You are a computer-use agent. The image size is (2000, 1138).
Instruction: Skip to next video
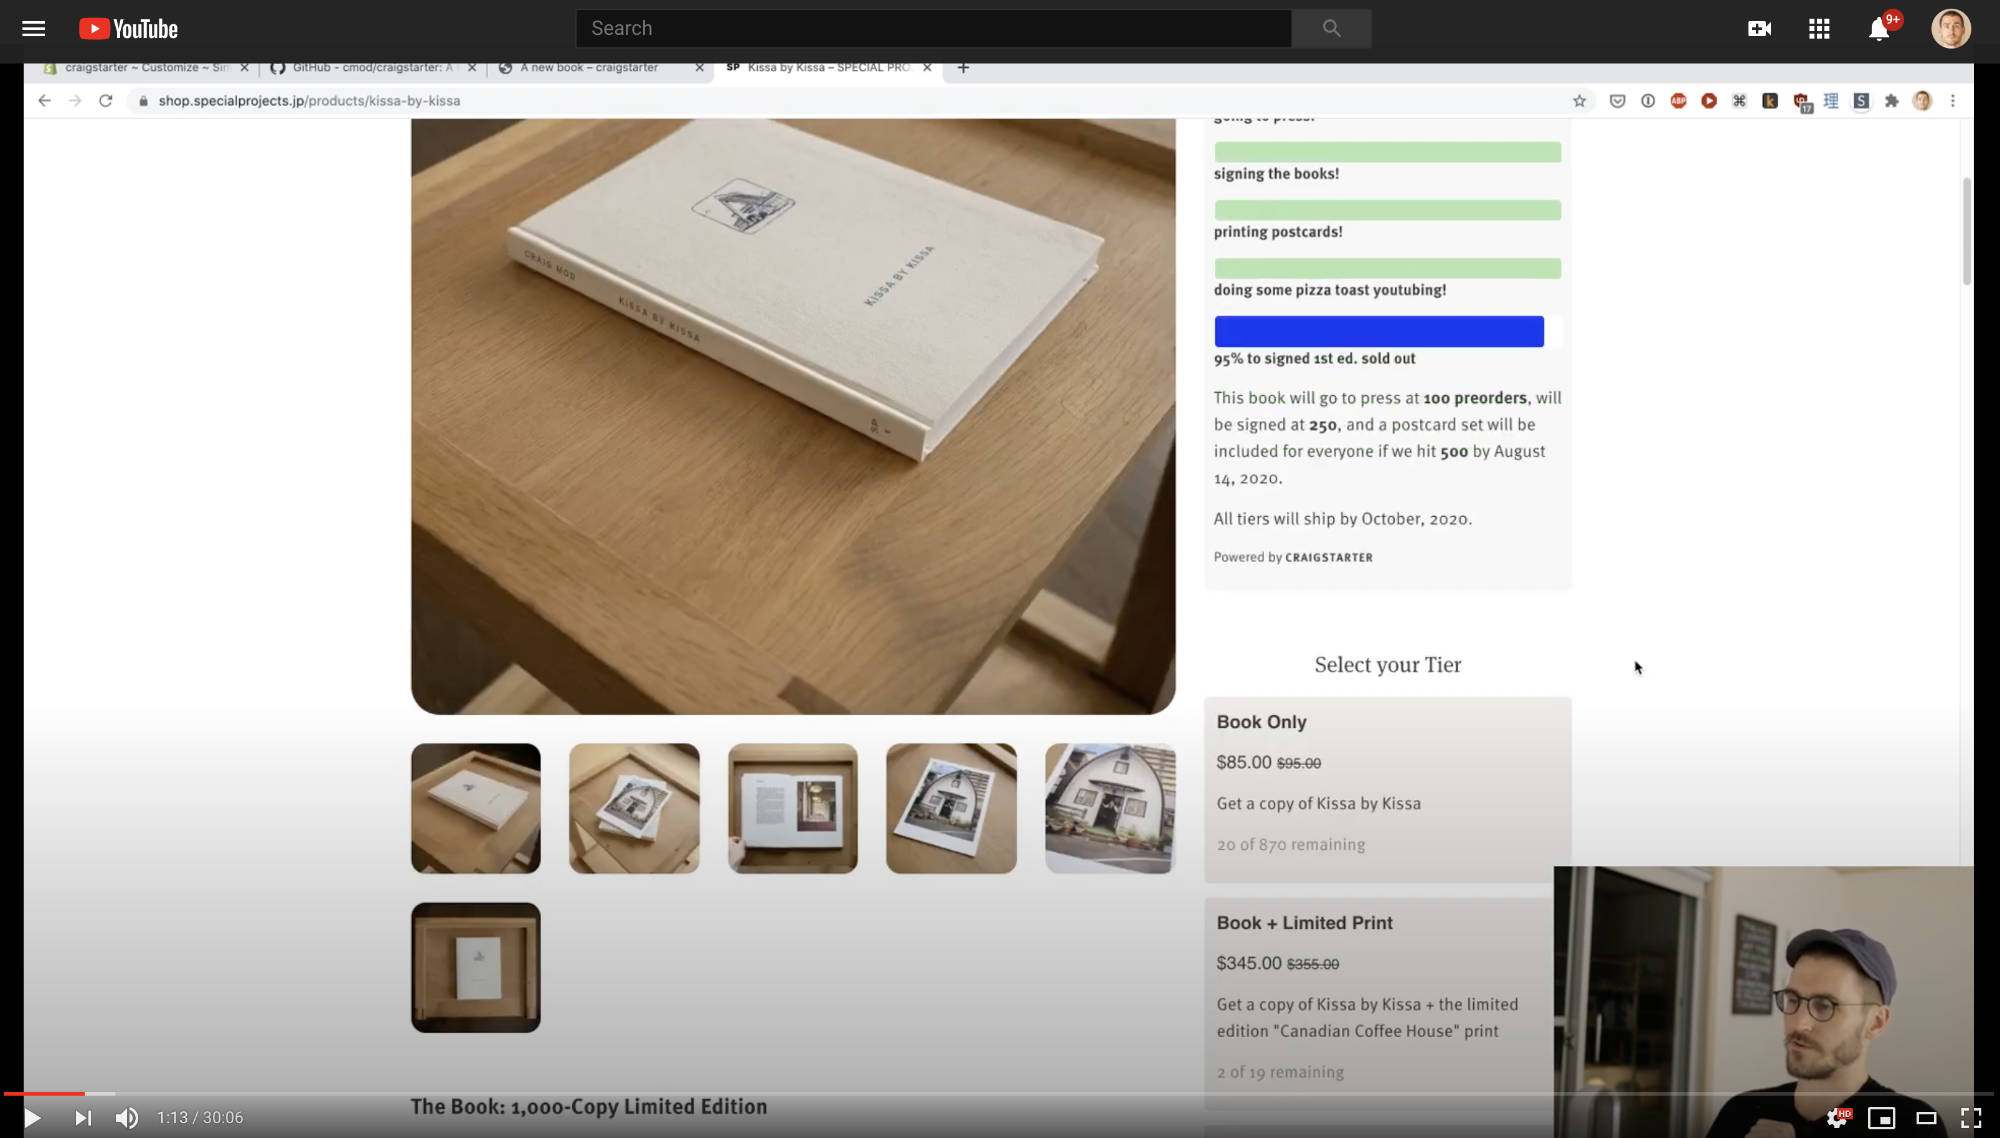point(83,1117)
